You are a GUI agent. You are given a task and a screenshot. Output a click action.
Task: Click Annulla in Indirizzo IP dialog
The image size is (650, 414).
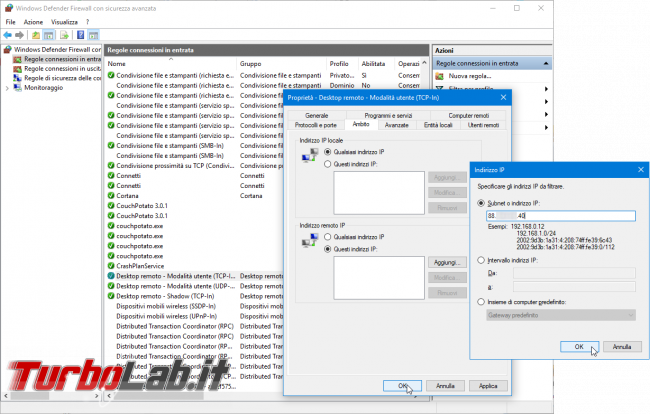tap(622, 347)
